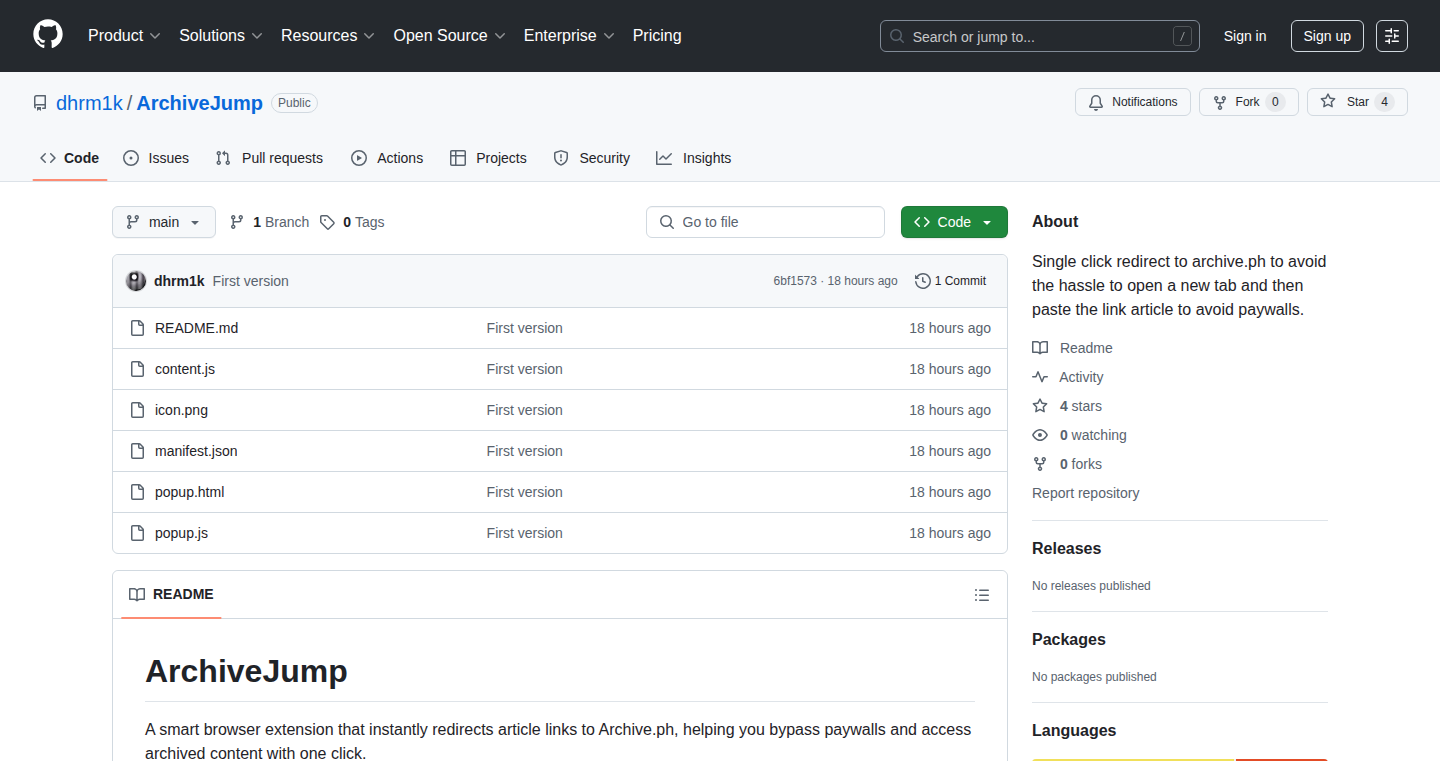Open the Resources dropdown menu

tap(328, 35)
